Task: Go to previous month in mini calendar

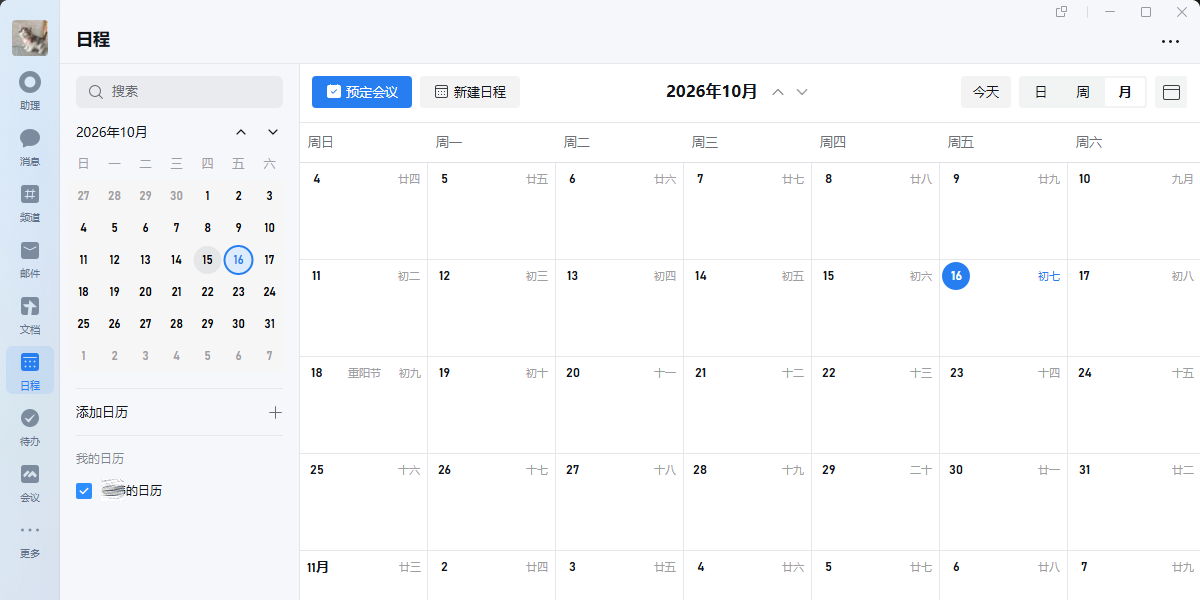Action: pos(241,132)
